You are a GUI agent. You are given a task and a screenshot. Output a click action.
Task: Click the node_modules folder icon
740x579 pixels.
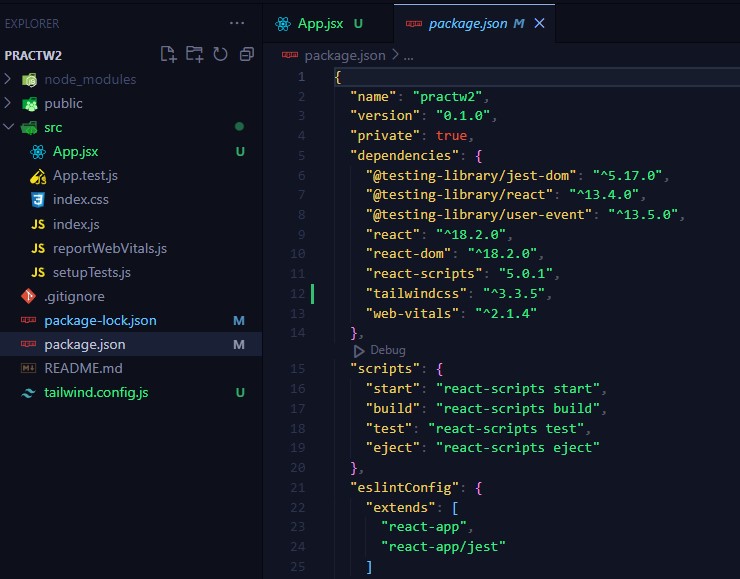(x=30, y=80)
